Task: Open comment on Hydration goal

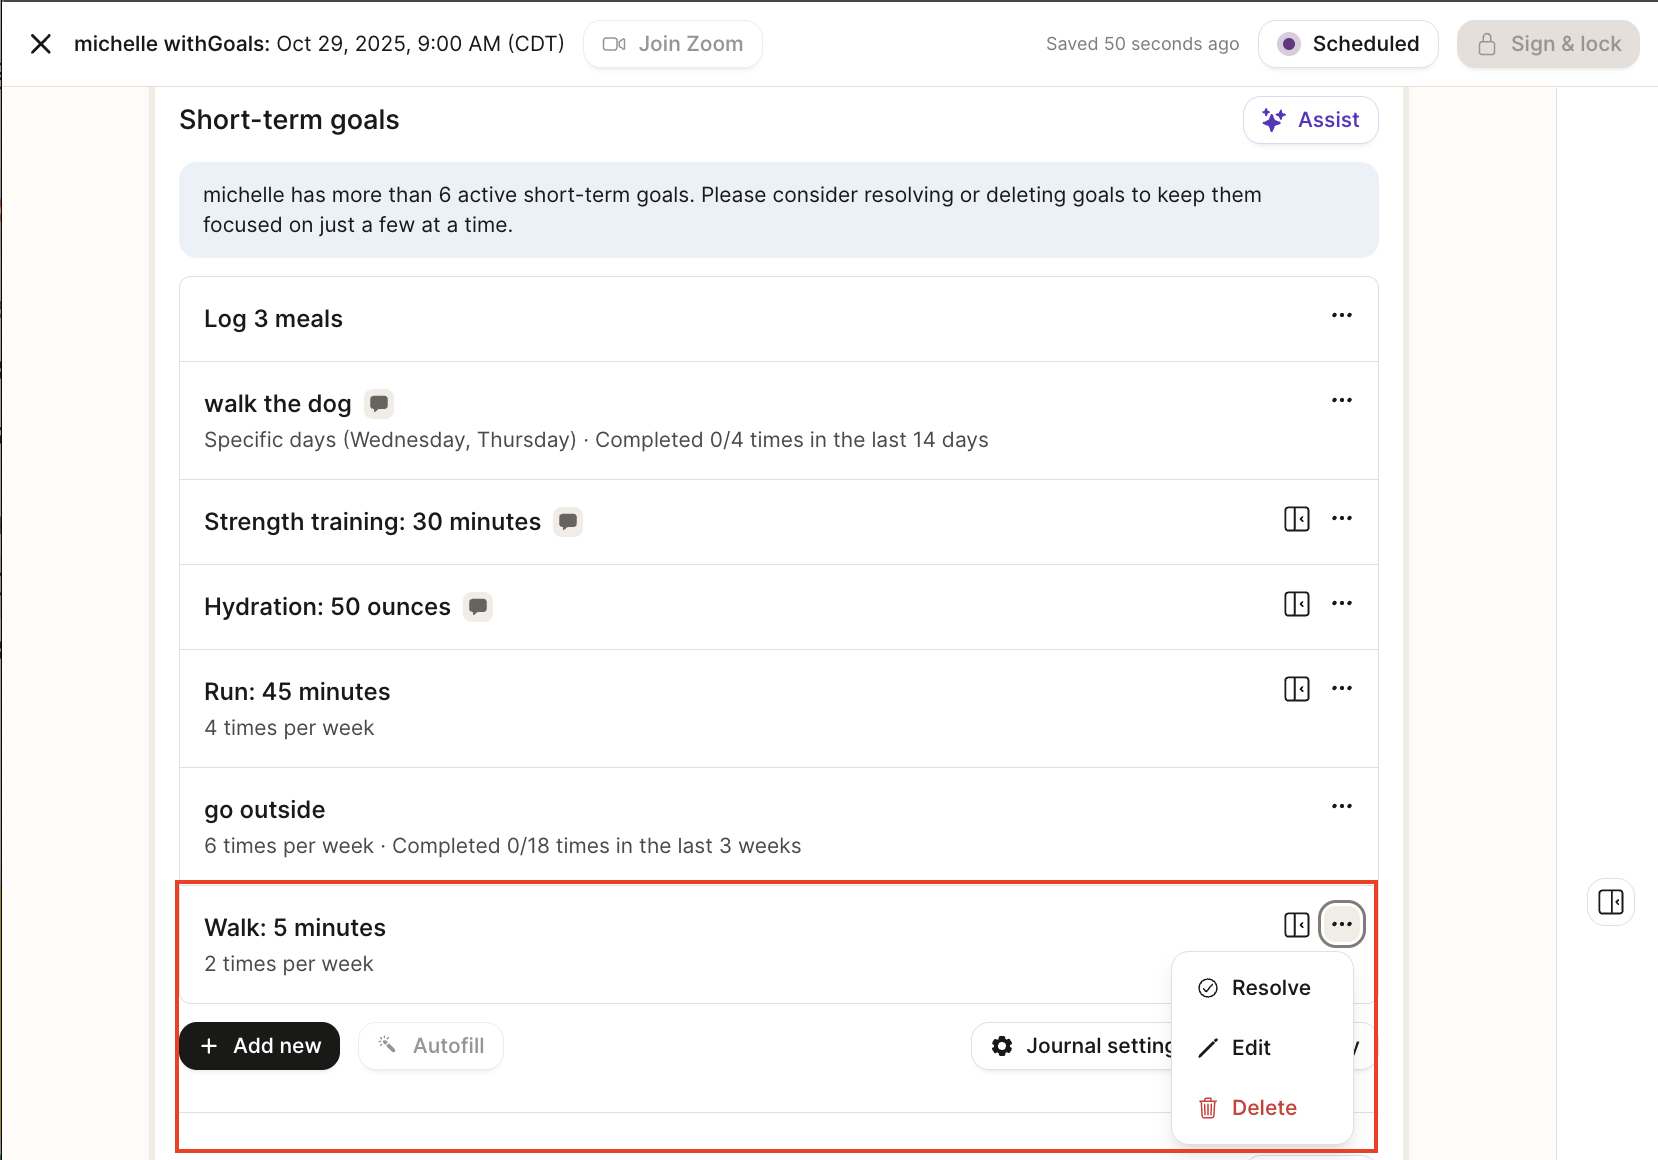Action: 478,607
